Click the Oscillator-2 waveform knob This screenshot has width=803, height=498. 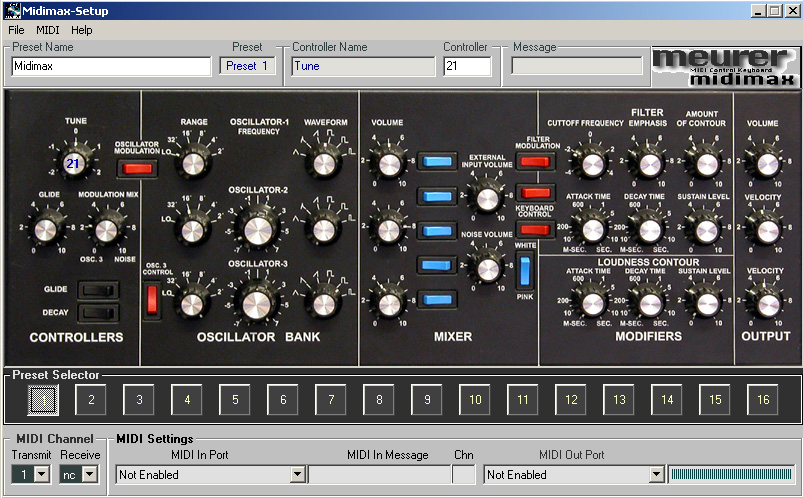(x=323, y=230)
